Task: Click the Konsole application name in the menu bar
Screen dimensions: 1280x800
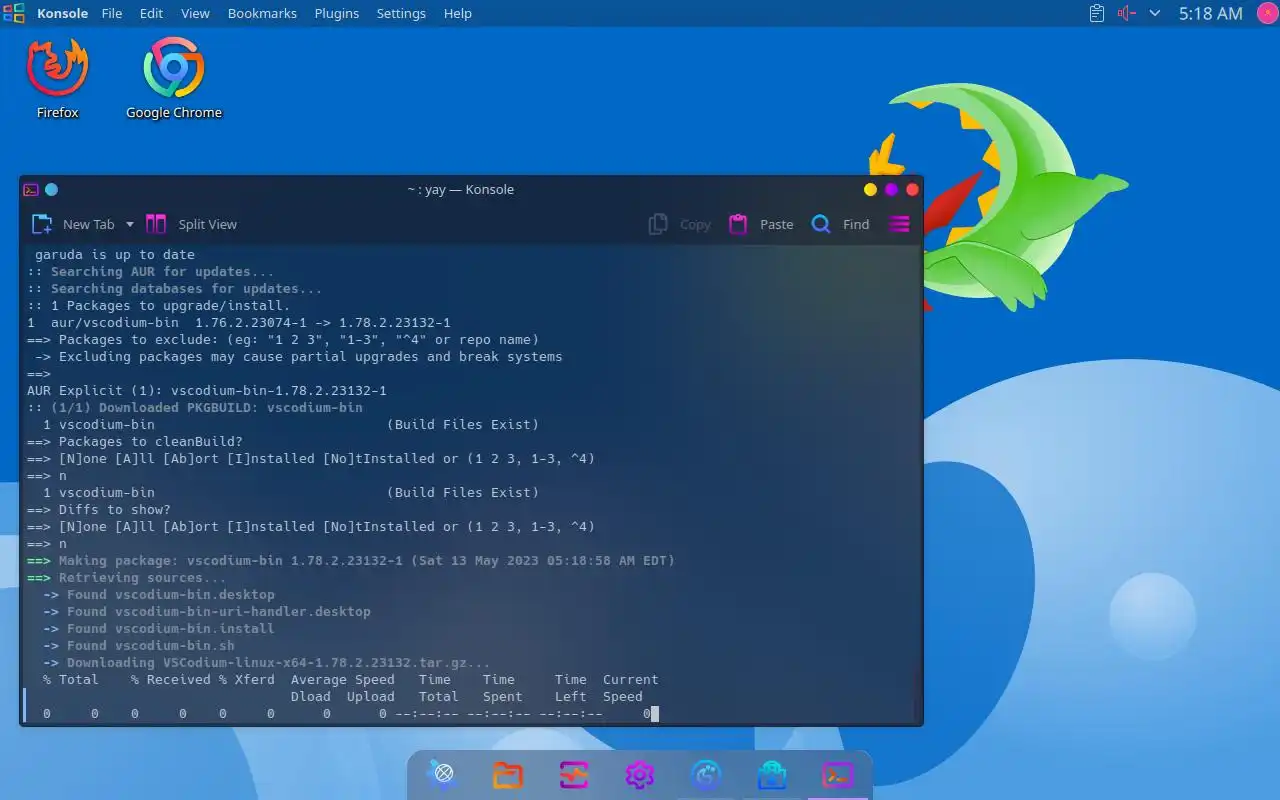Action: [62, 13]
